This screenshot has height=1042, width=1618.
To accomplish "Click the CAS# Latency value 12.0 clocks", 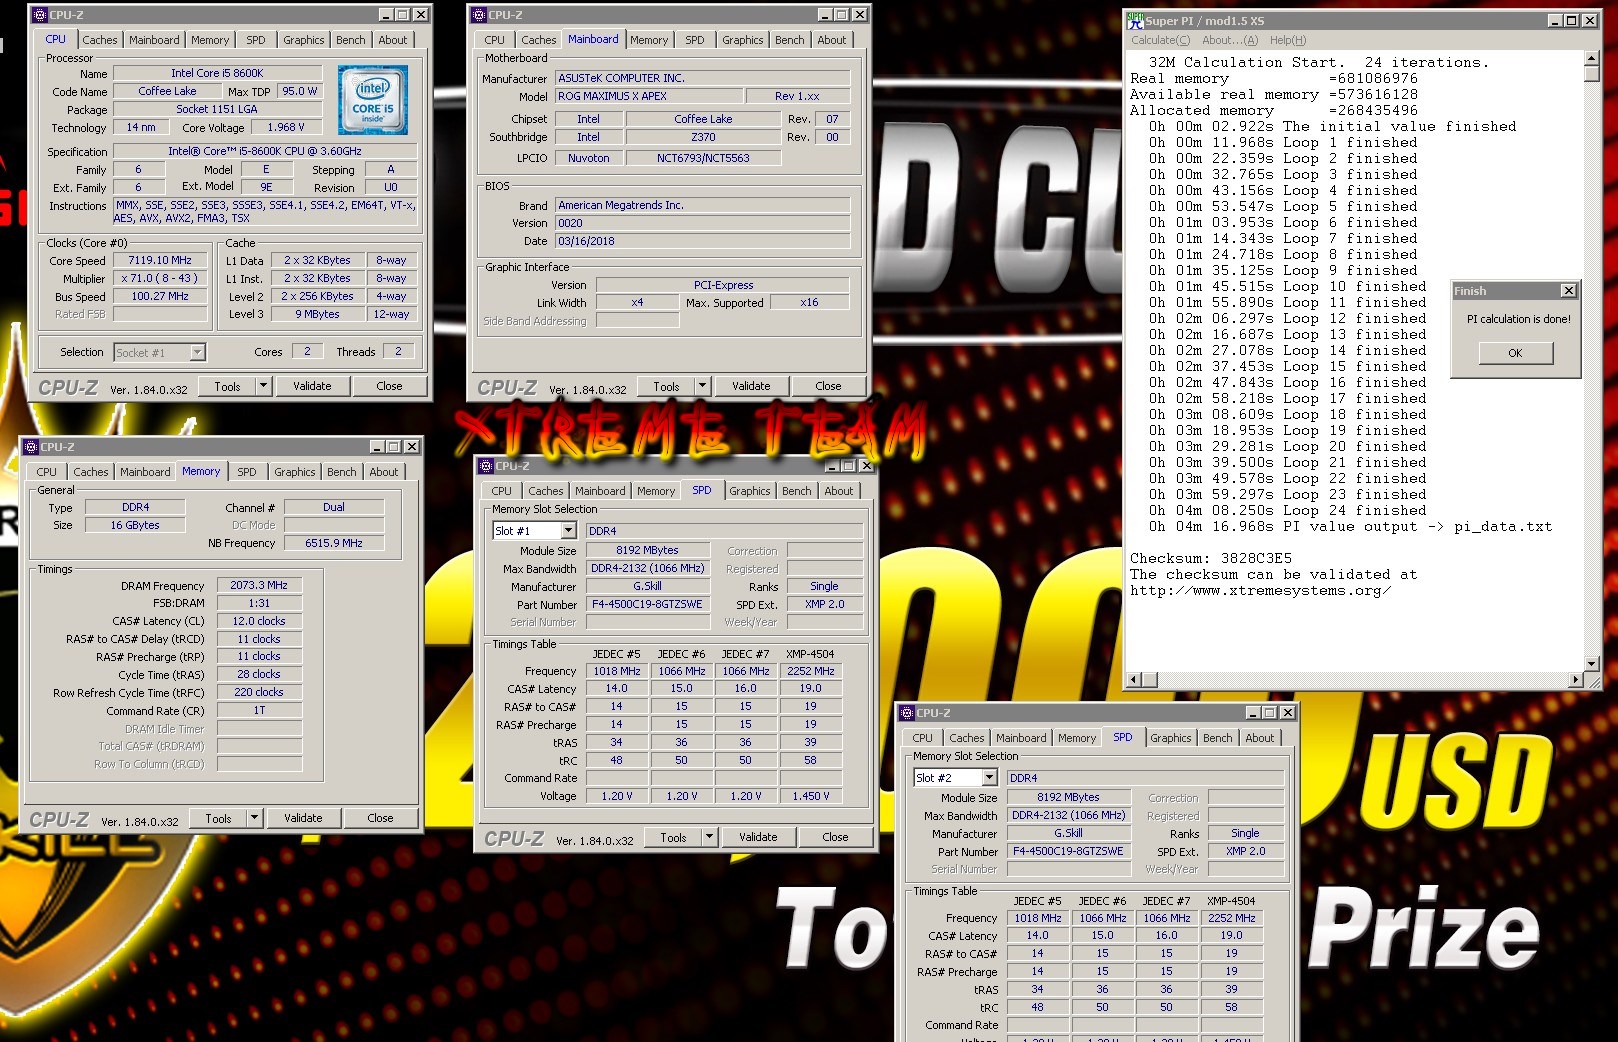I will click(259, 621).
